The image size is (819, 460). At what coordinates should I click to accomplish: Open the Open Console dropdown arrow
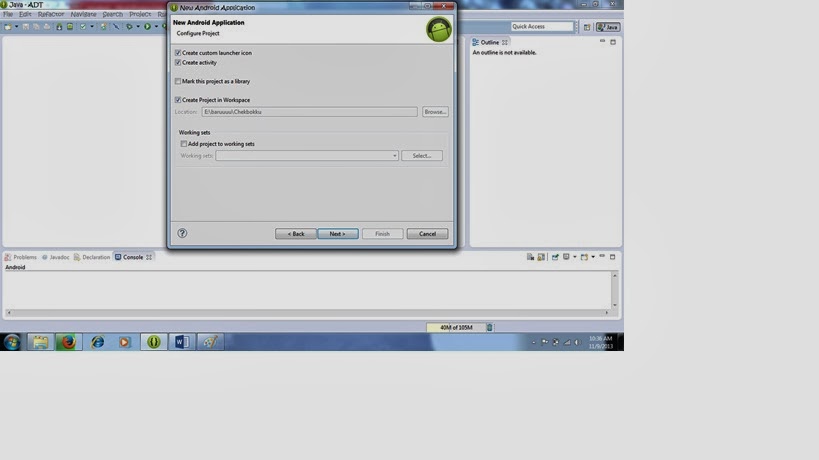click(593, 257)
